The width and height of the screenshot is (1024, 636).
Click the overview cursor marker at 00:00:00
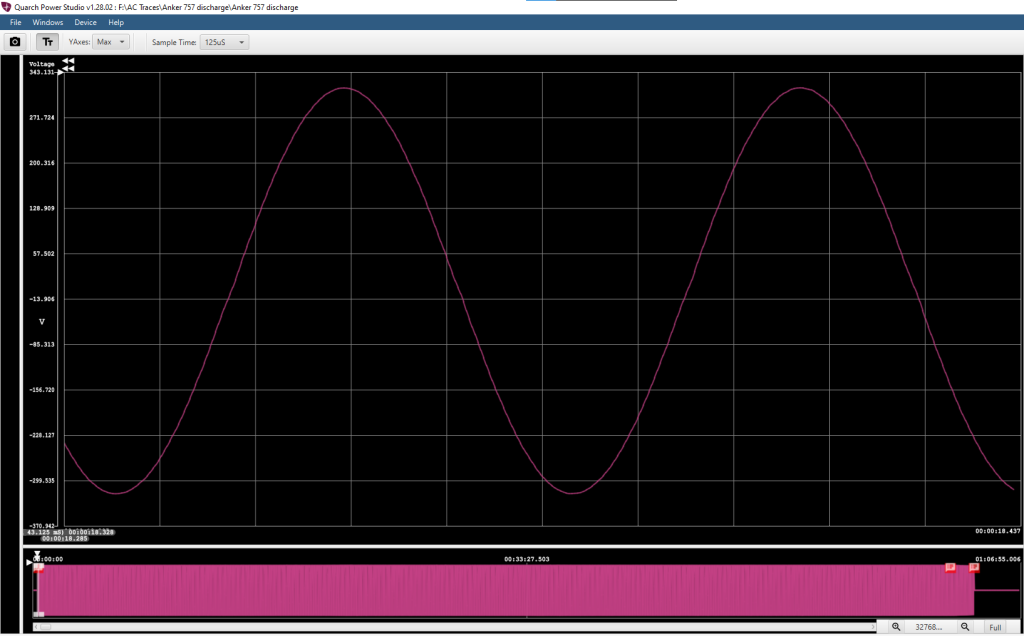(x=37, y=554)
